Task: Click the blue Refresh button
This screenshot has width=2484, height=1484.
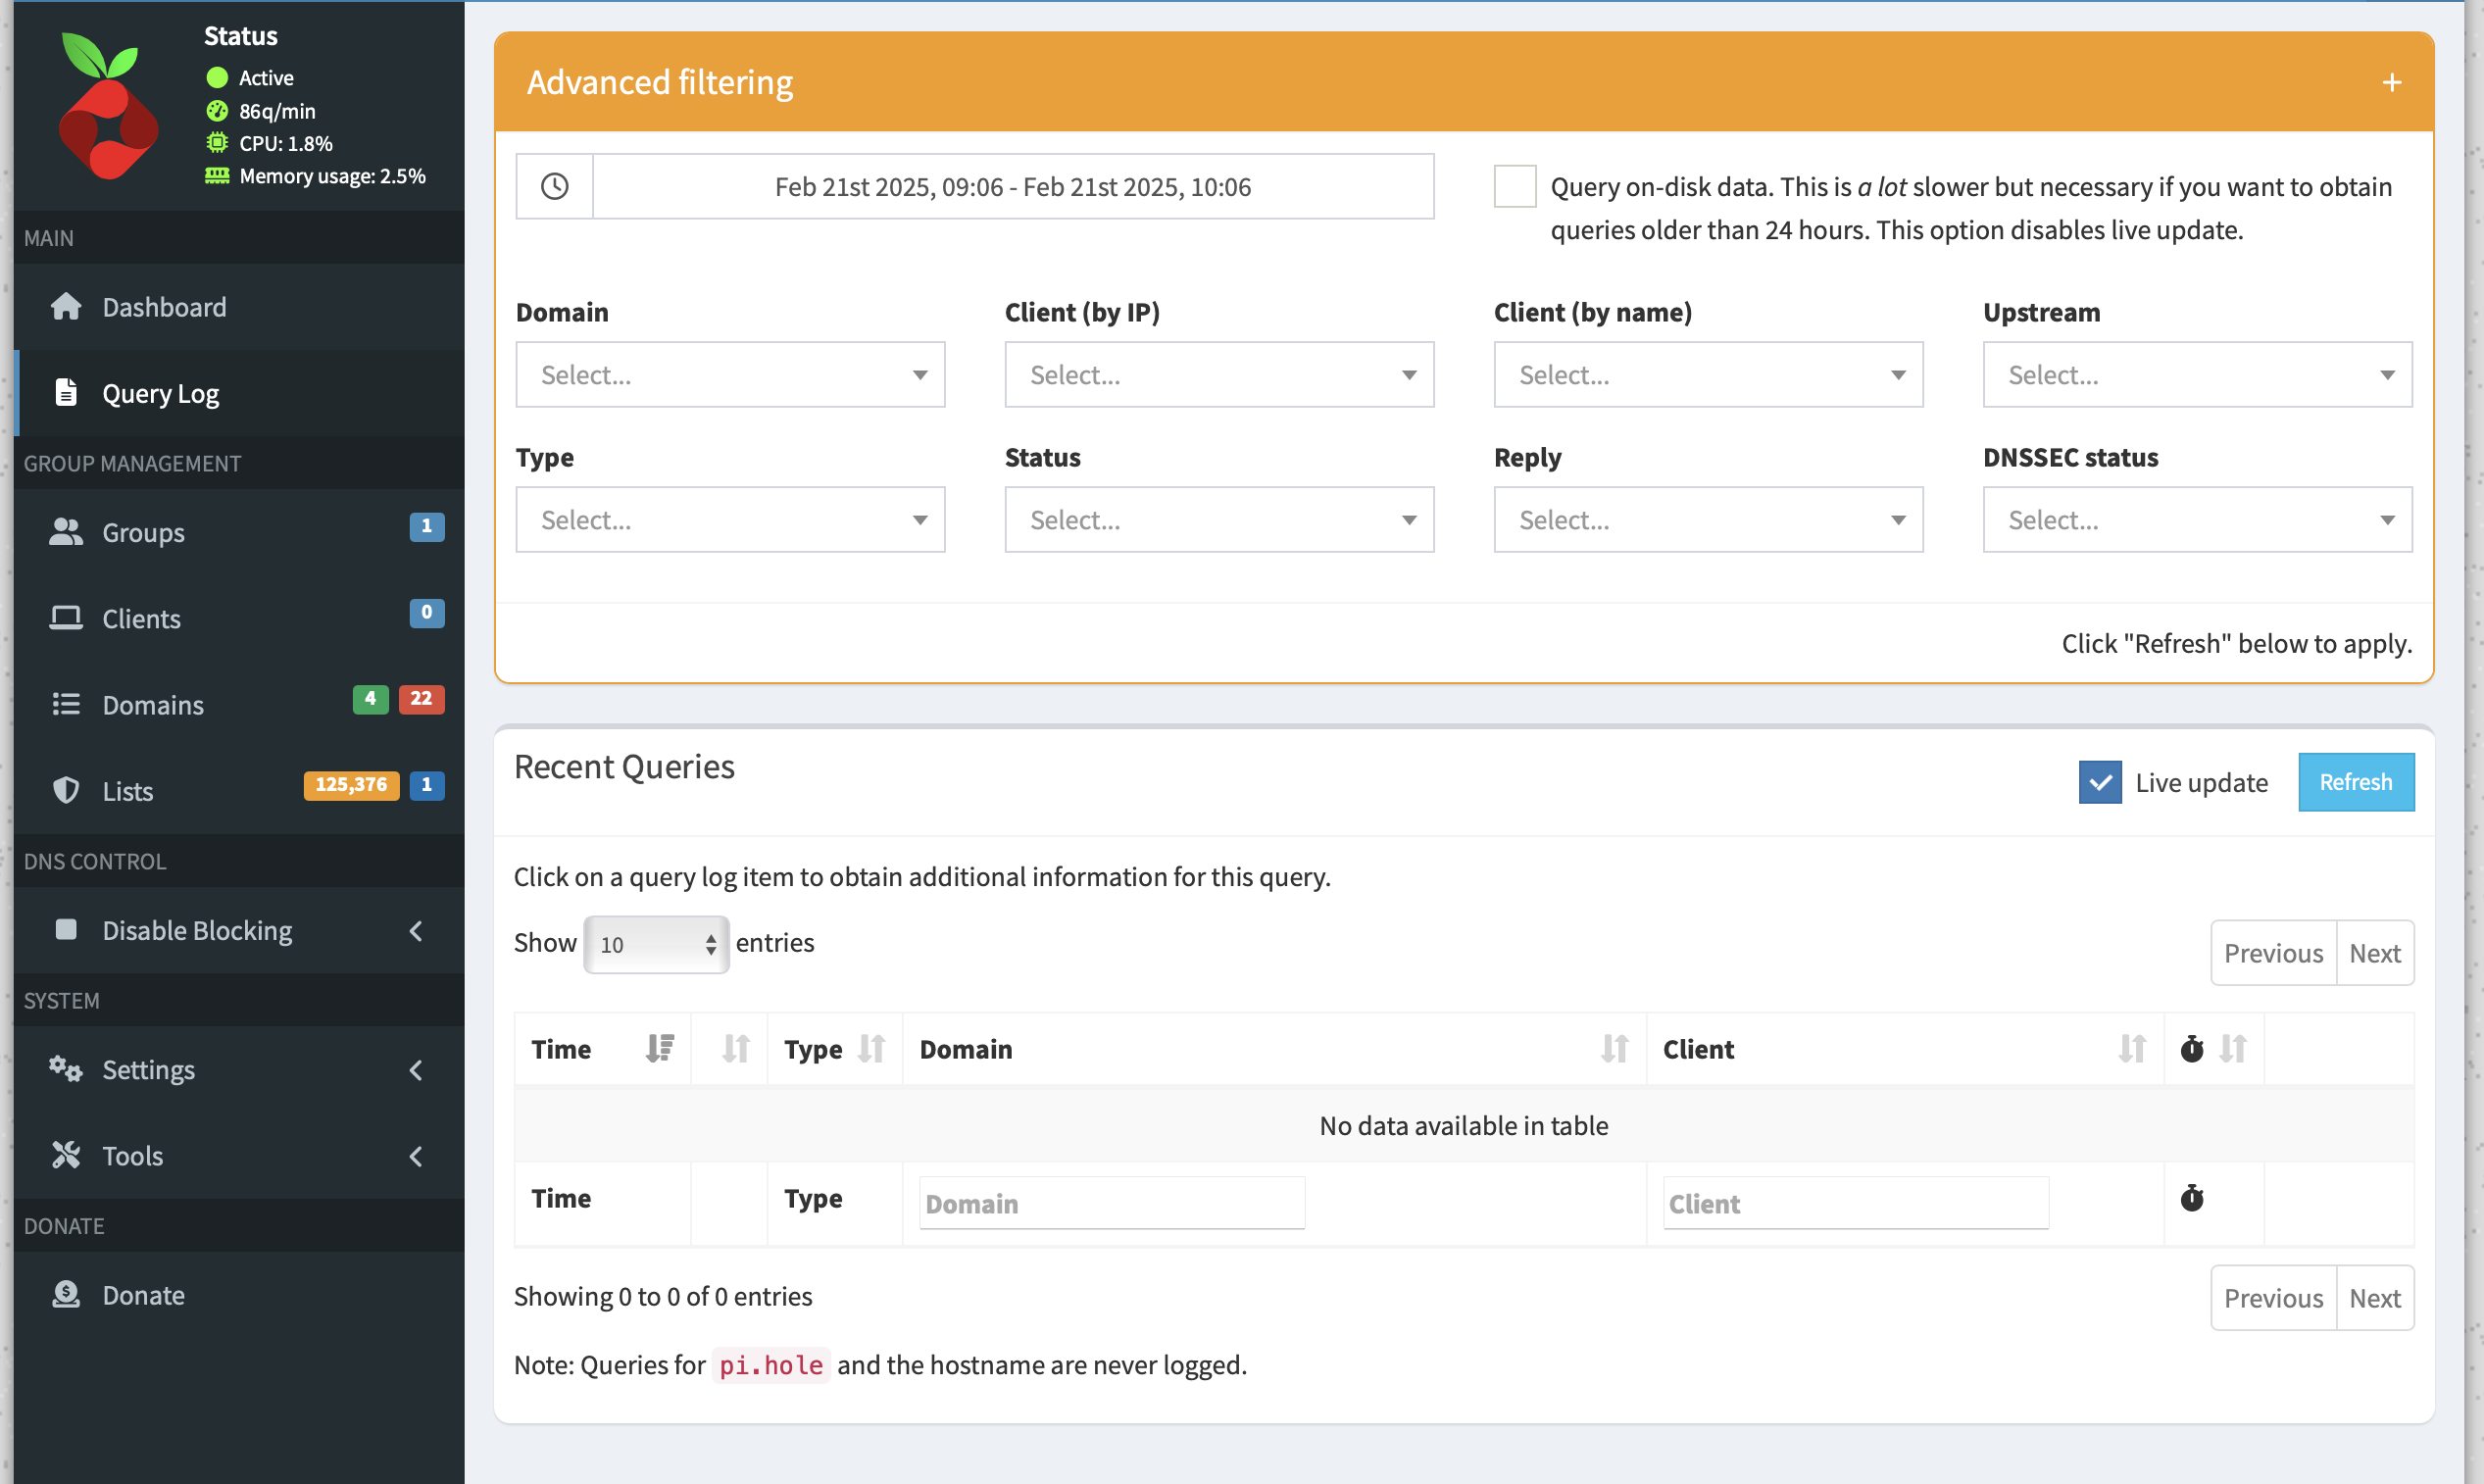Action: point(2355,782)
